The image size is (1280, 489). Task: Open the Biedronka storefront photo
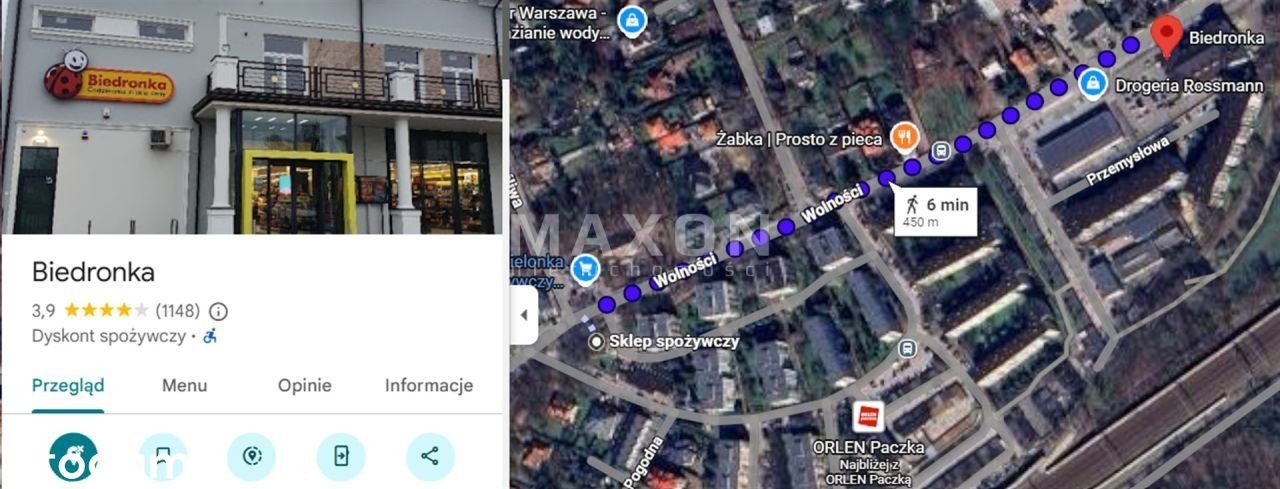pyautogui.click(x=251, y=117)
